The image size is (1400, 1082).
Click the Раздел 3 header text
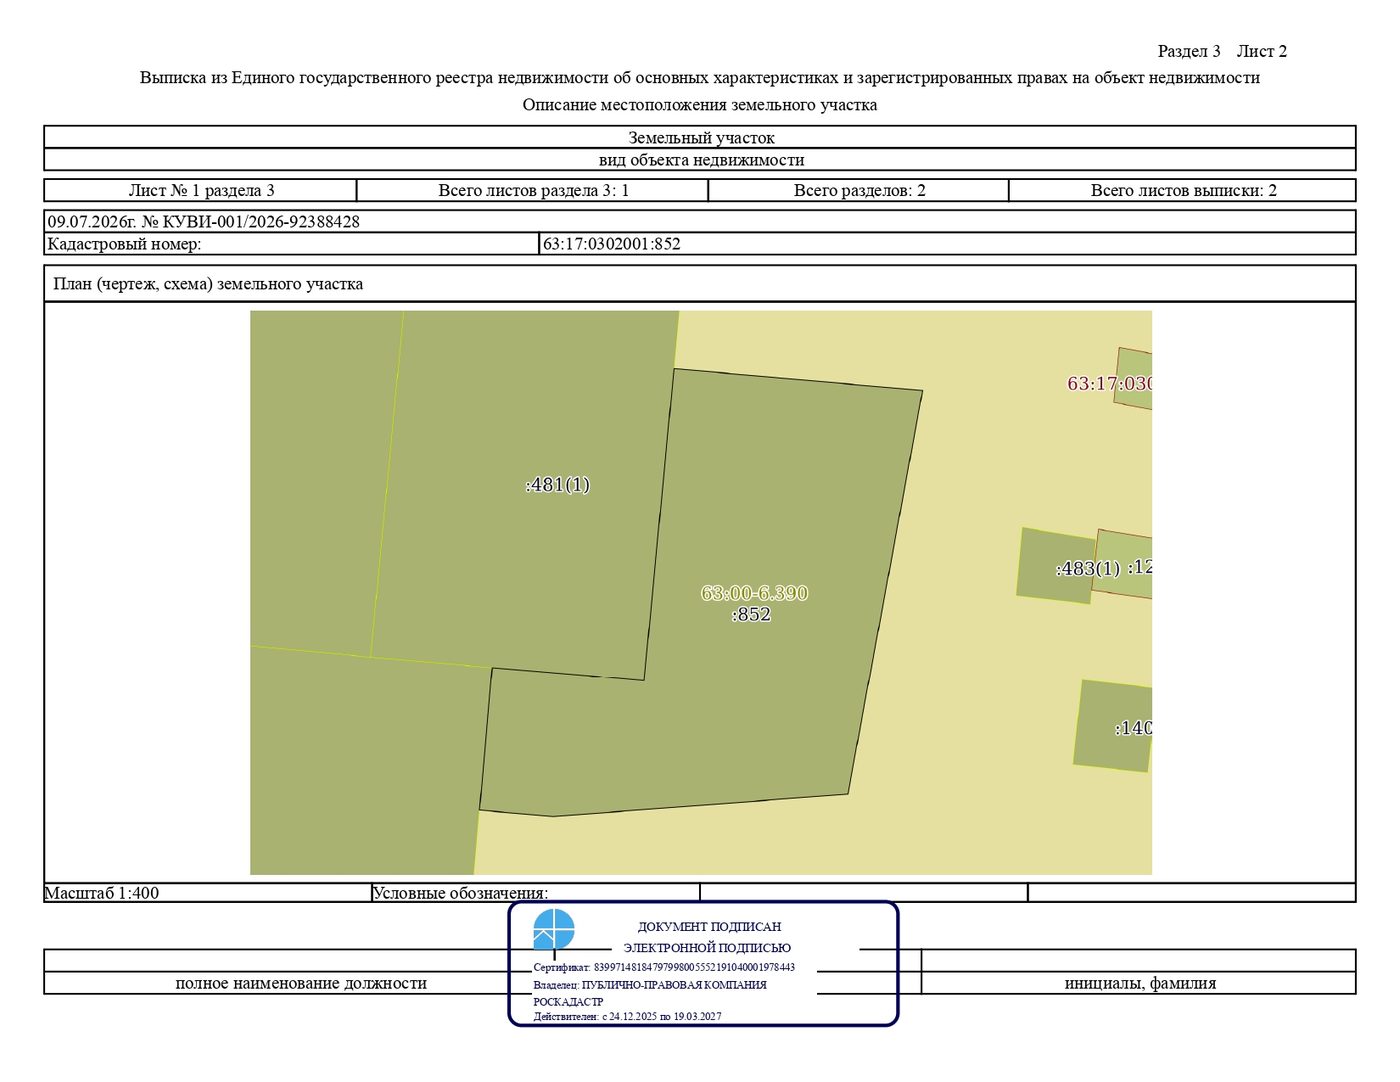pyautogui.click(x=1189, y=51)
